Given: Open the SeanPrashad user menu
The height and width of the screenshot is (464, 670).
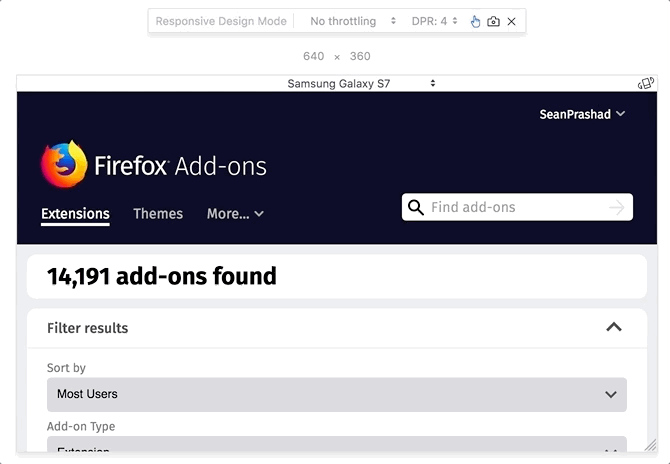Looking at the screenshot, I should coord(582,115).
